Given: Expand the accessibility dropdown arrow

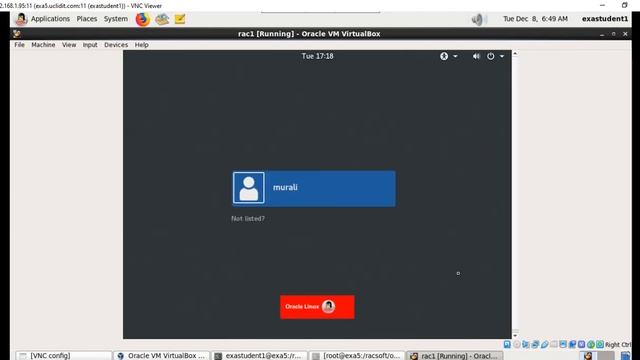Looking at the screenshot, I should (455, 56).
